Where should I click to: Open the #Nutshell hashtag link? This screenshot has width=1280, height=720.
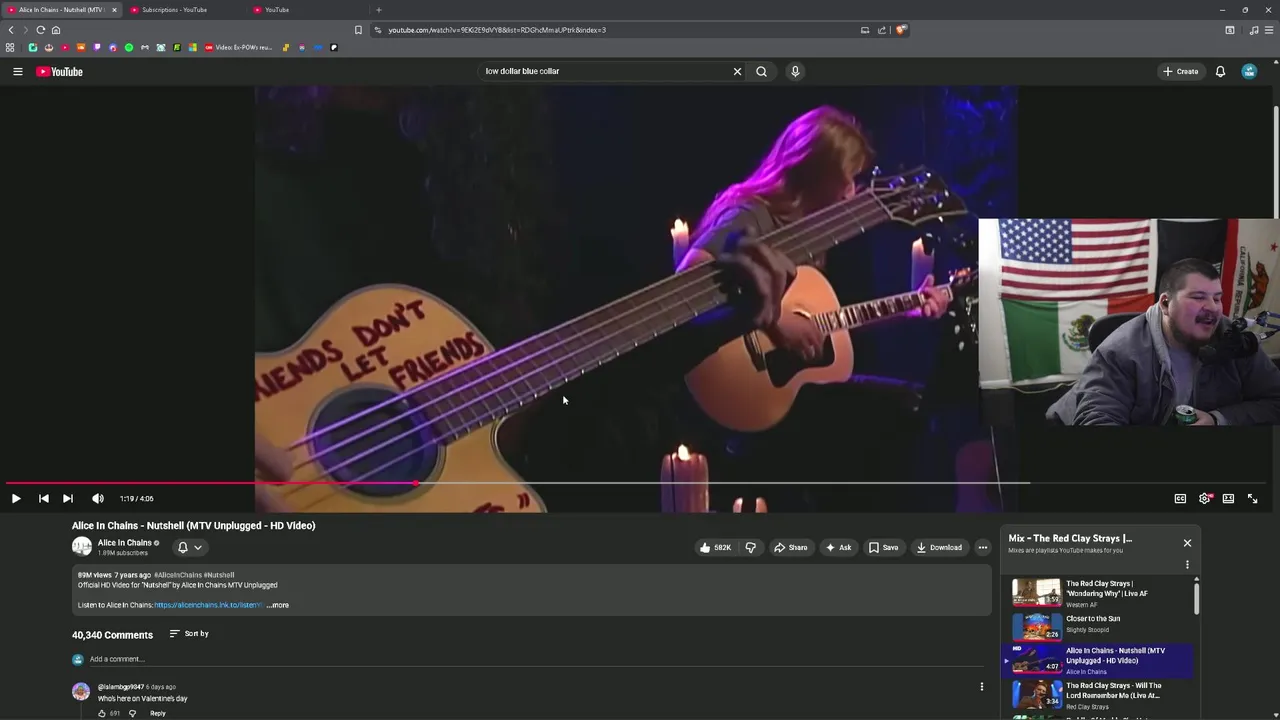[x=218, y=575]
